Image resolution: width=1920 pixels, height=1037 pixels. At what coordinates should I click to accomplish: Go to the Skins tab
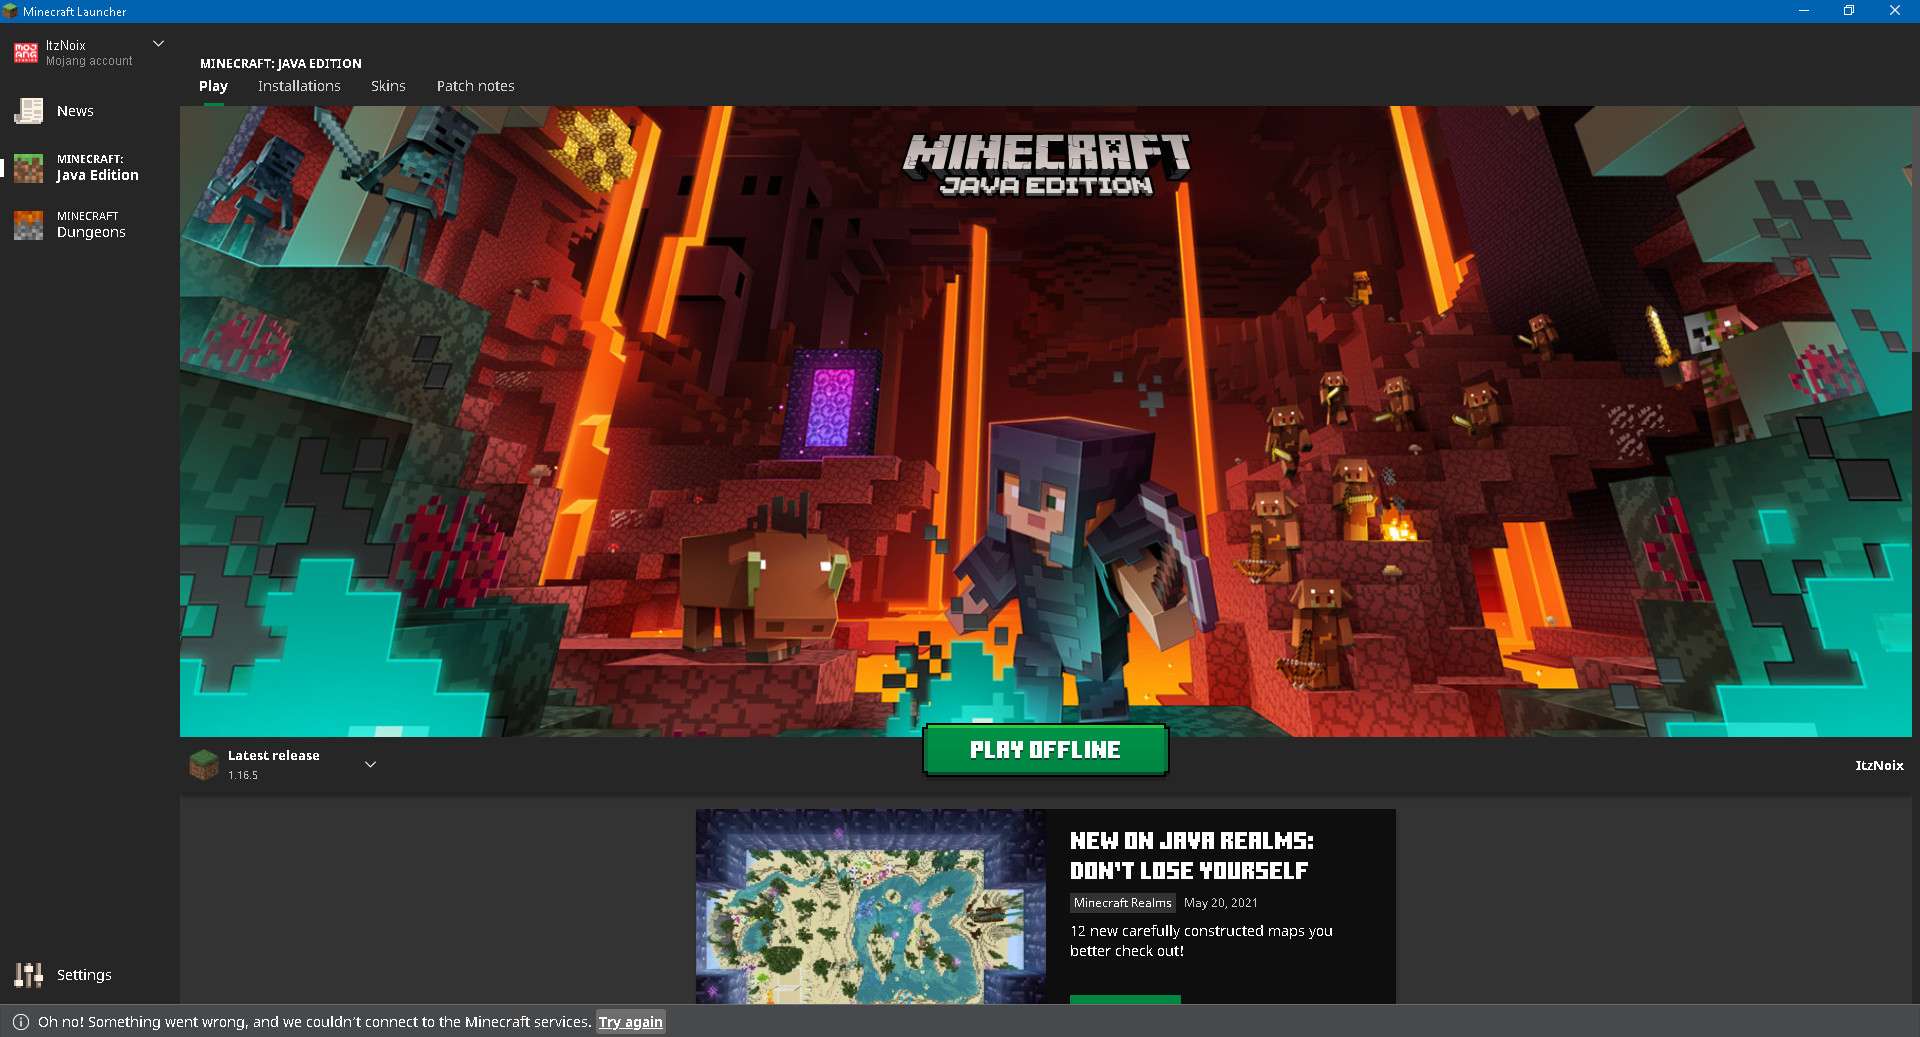coord(388,86)
